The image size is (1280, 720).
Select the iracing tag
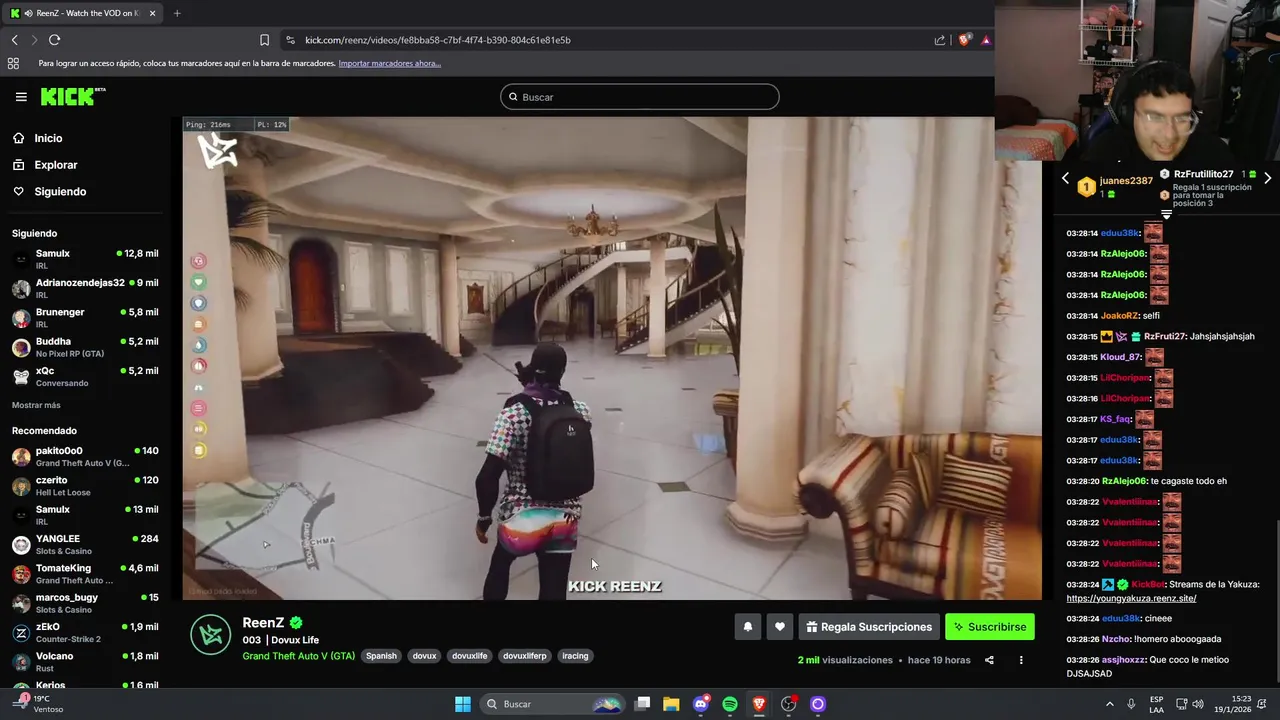(575, 656)
